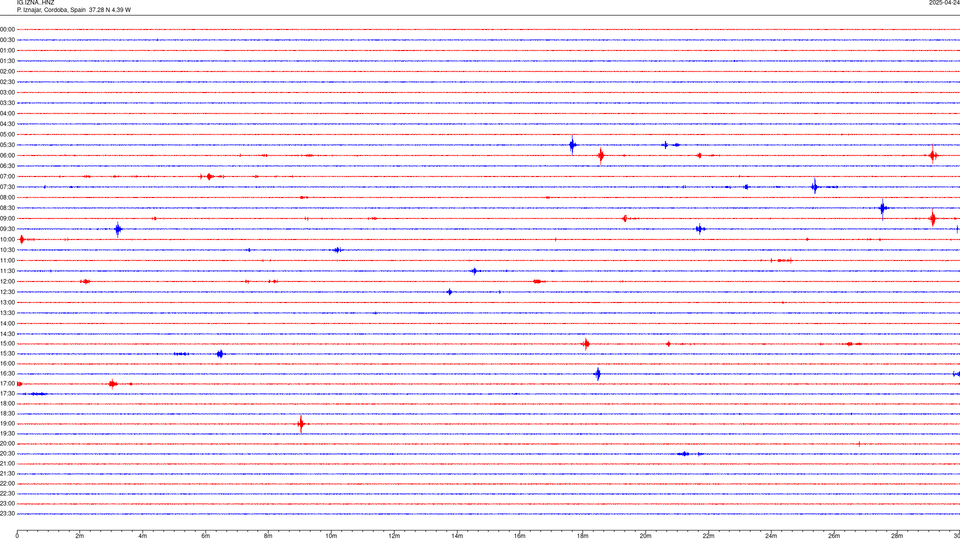The image size is (960, 540).
Task: Click the 09:30 time label
Action: point(7,229)
